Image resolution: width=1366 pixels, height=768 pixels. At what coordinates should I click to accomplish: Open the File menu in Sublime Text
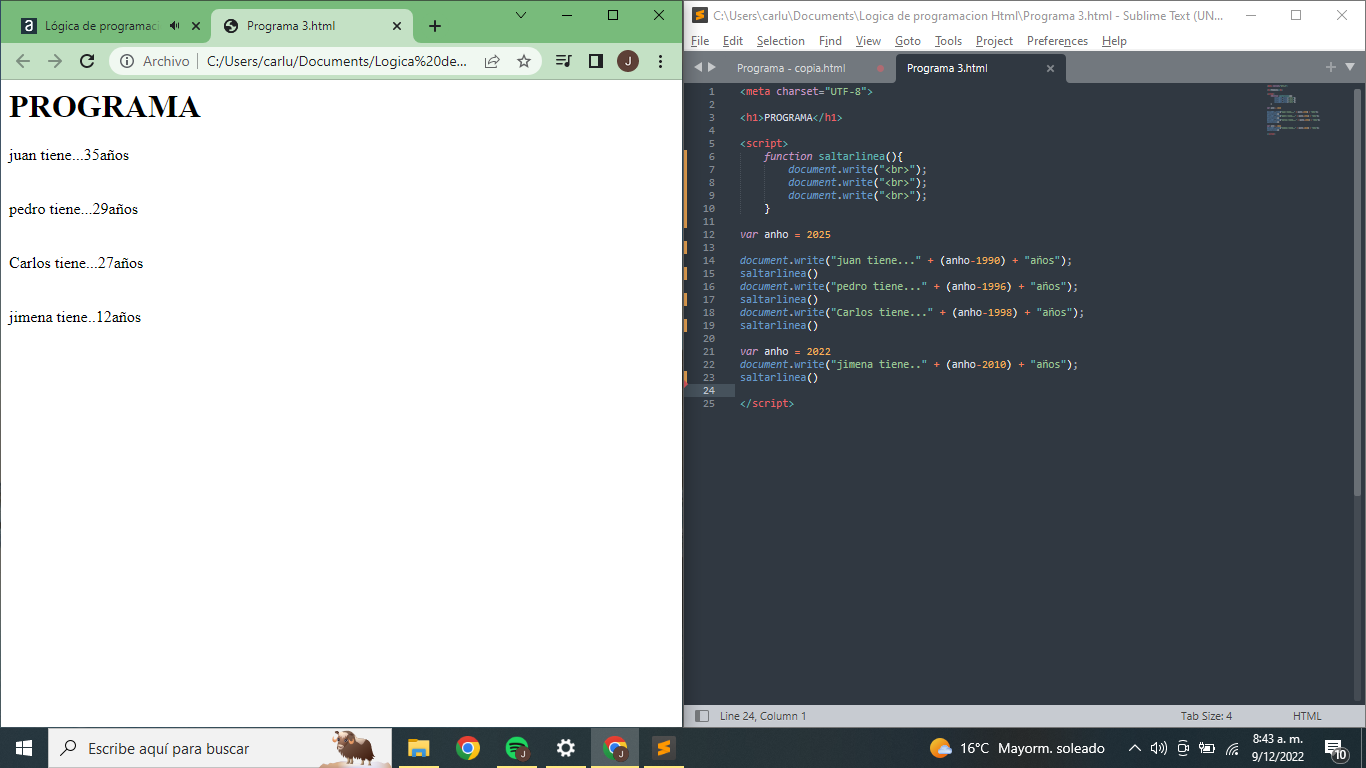(700, 41)
